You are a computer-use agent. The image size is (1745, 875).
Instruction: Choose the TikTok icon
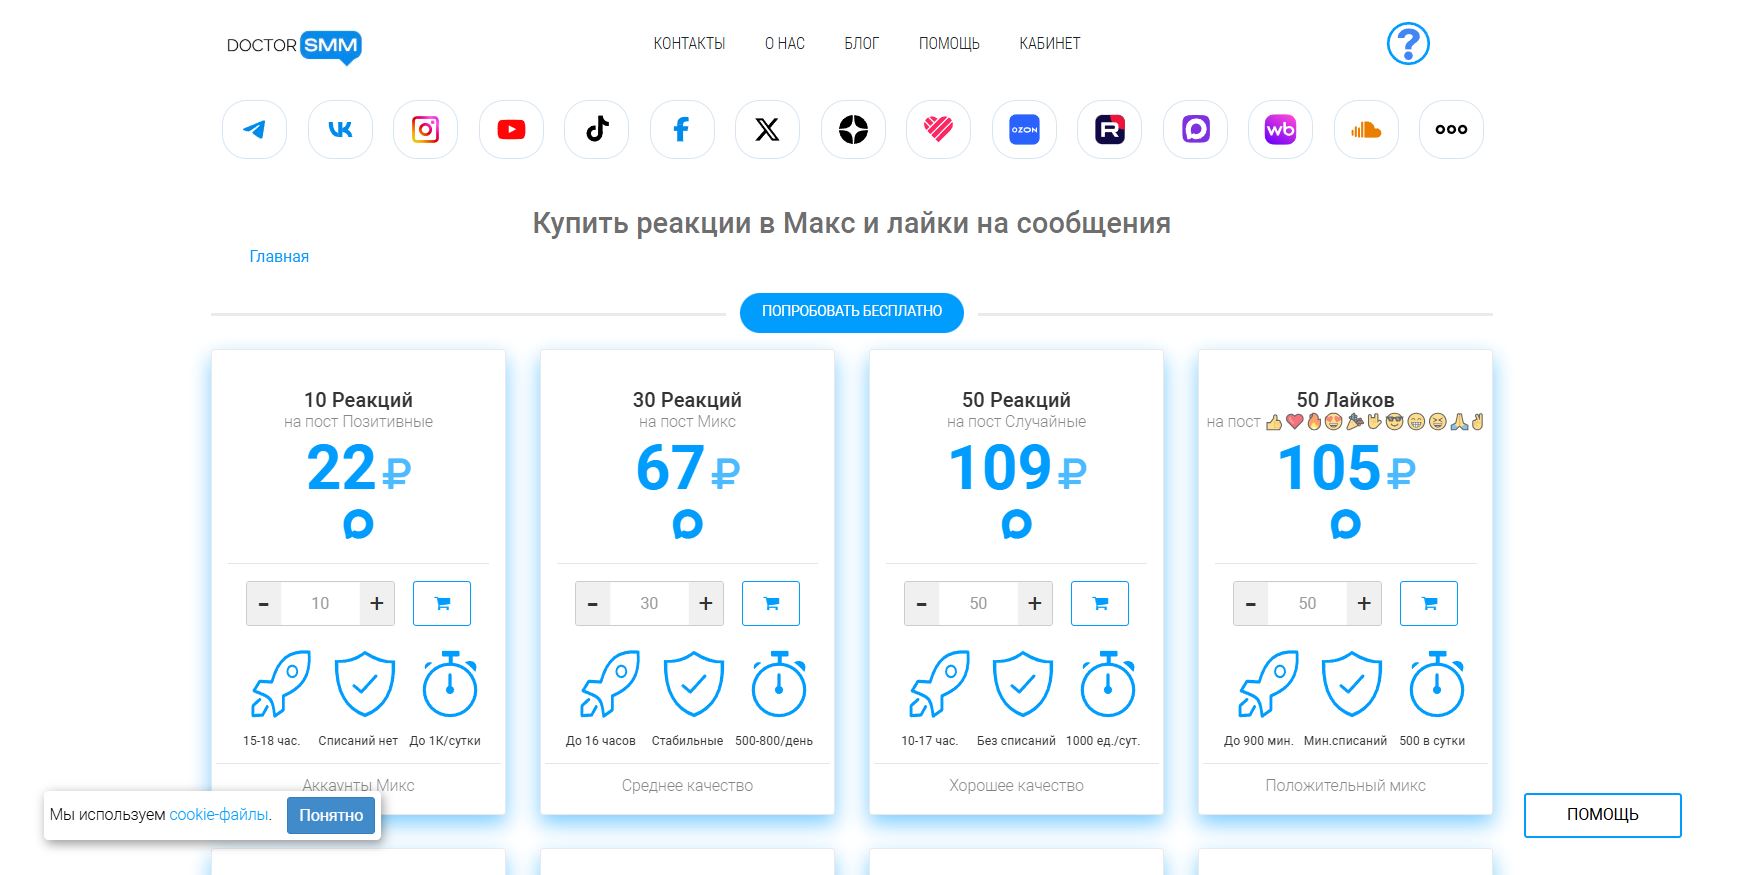597,130
